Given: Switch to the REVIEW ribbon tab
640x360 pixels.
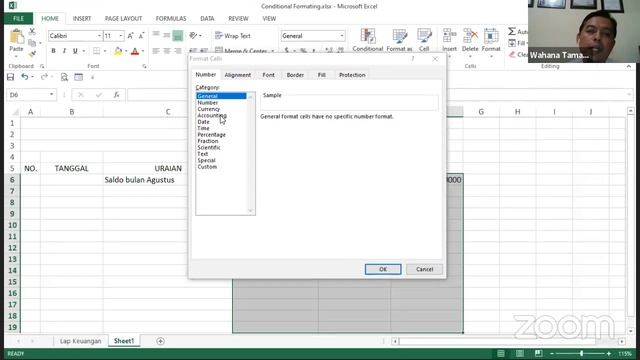Looking at the screenshot, I should pyautogui.click(x=238, y=19).
